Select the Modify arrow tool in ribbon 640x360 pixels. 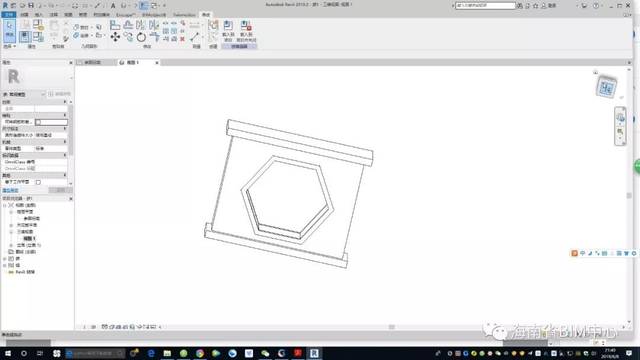(x=9, y=30)
